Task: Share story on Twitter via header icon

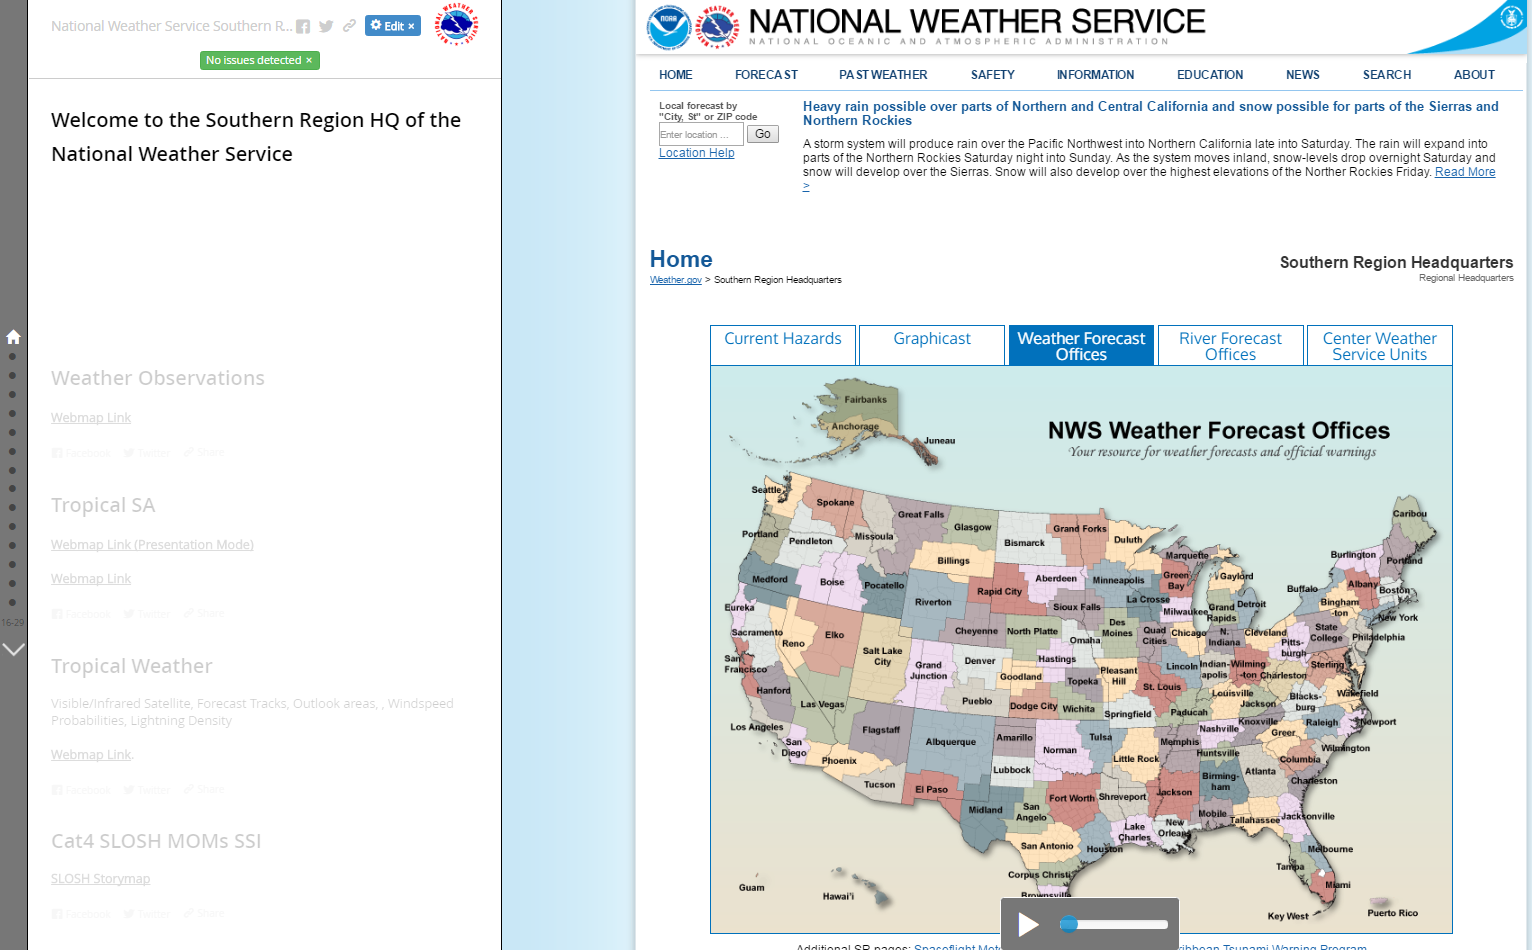Action: 326,26
